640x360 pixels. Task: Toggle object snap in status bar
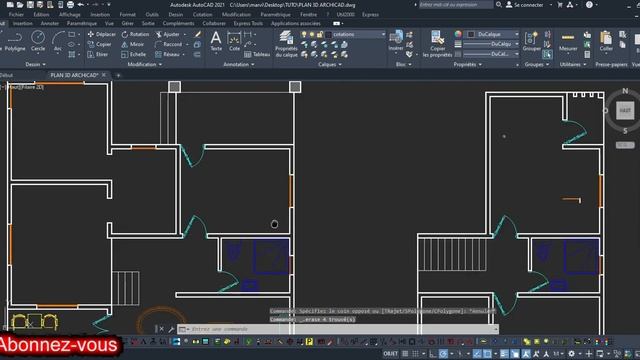pos(487,354)
